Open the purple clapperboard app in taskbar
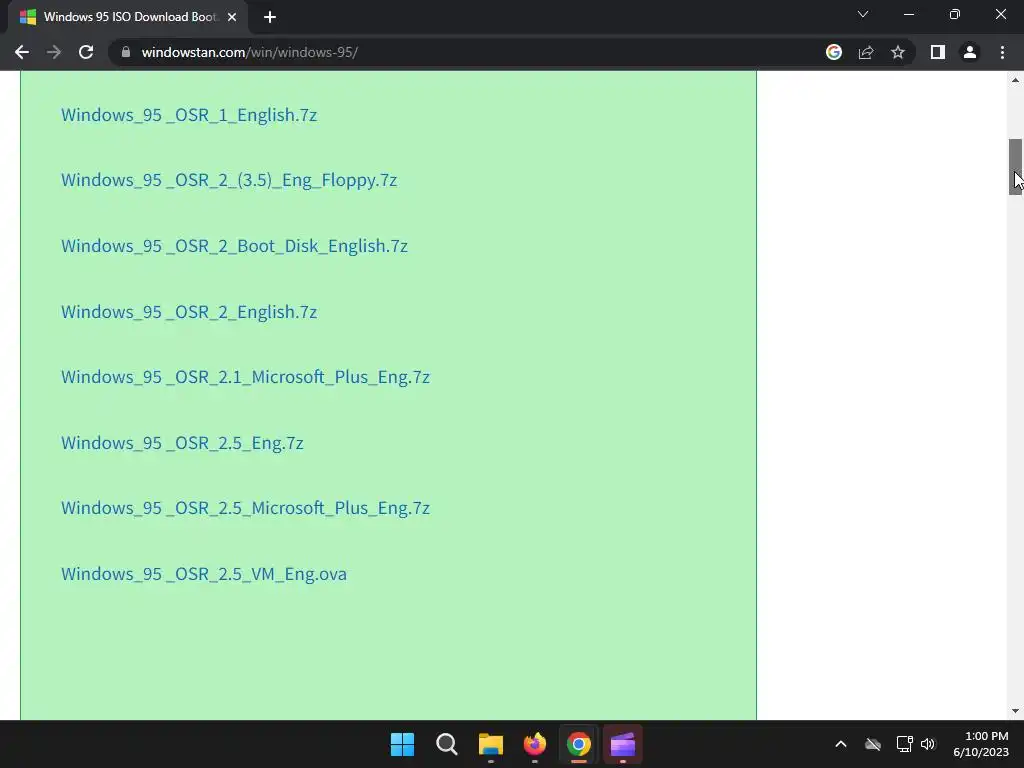The image size is (1024, 768). 623,744
